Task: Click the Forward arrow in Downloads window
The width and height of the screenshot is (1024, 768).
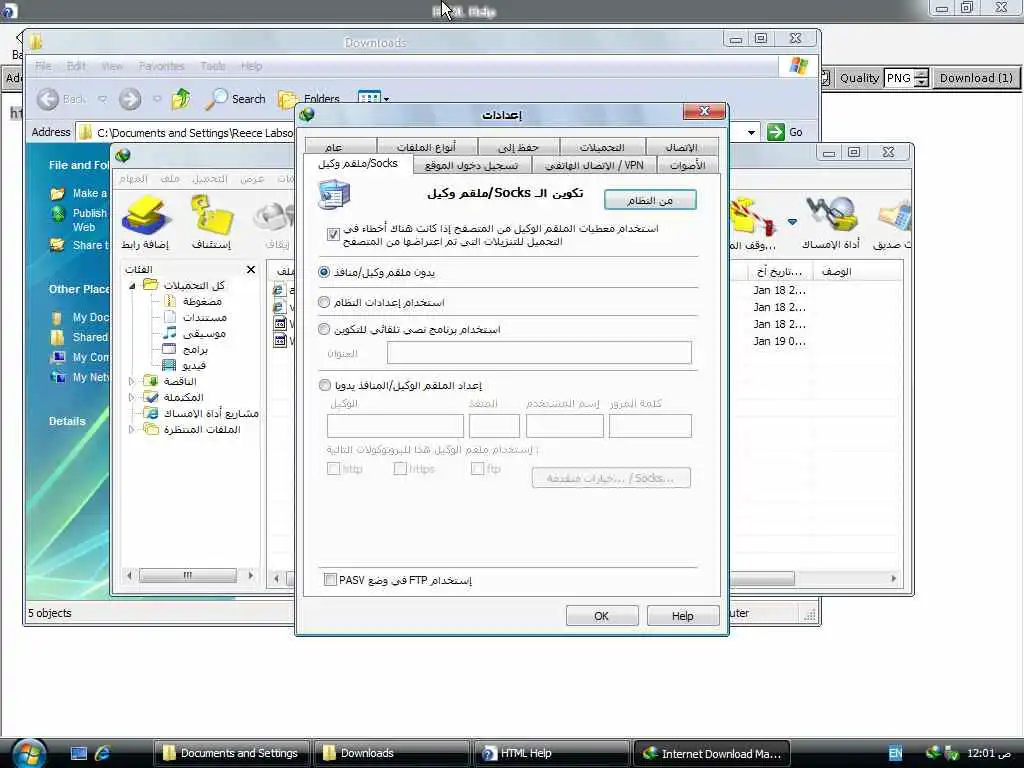Action: (130, 99)
